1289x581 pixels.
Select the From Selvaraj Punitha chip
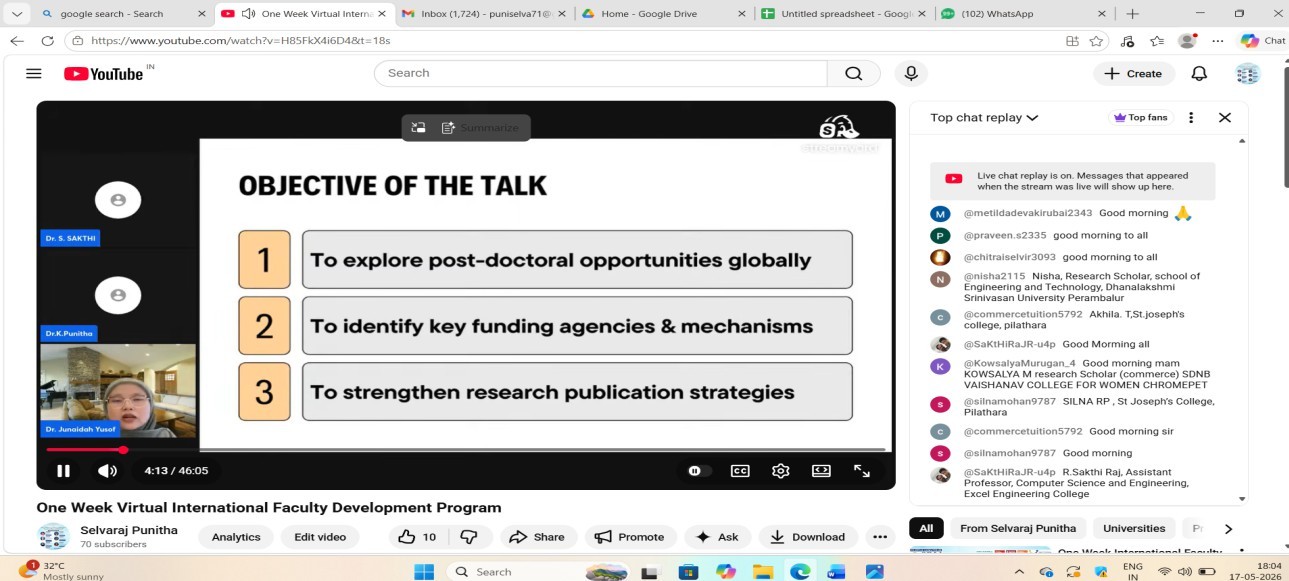pyautogui.click(x=1018, y=528)
